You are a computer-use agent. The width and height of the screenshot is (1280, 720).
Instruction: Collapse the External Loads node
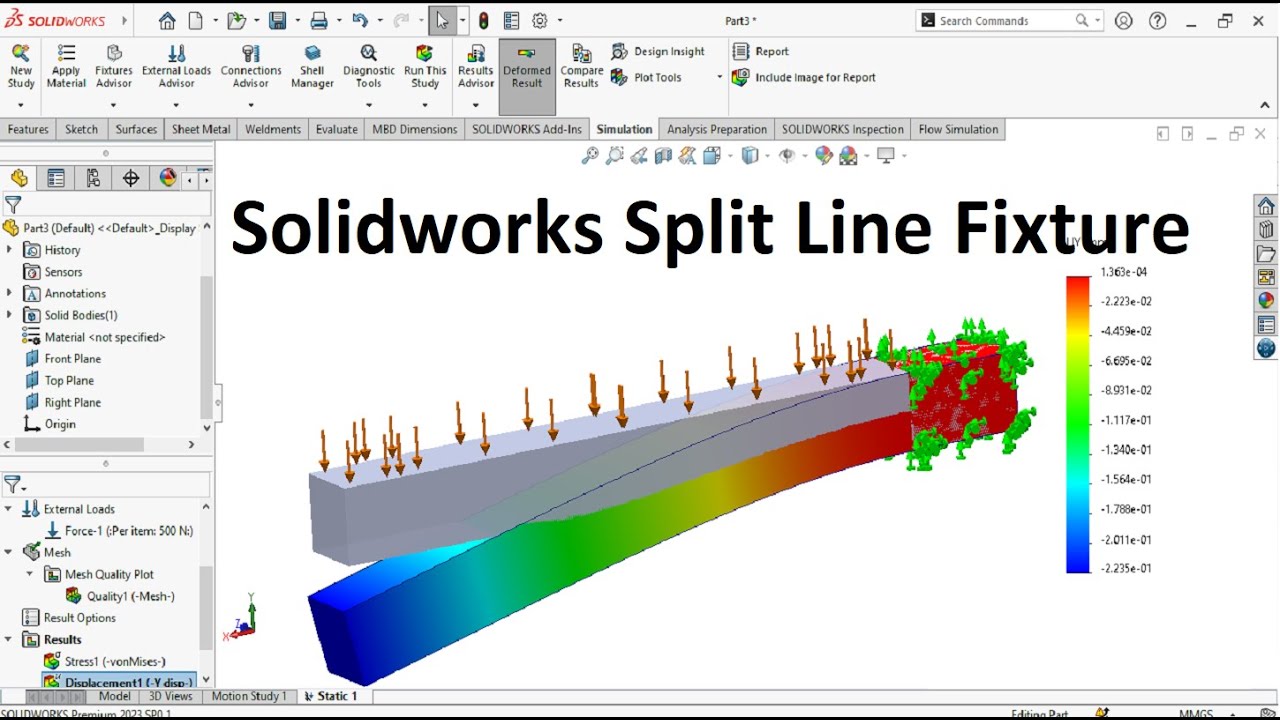pyautogui.click(x=10, y=509)
